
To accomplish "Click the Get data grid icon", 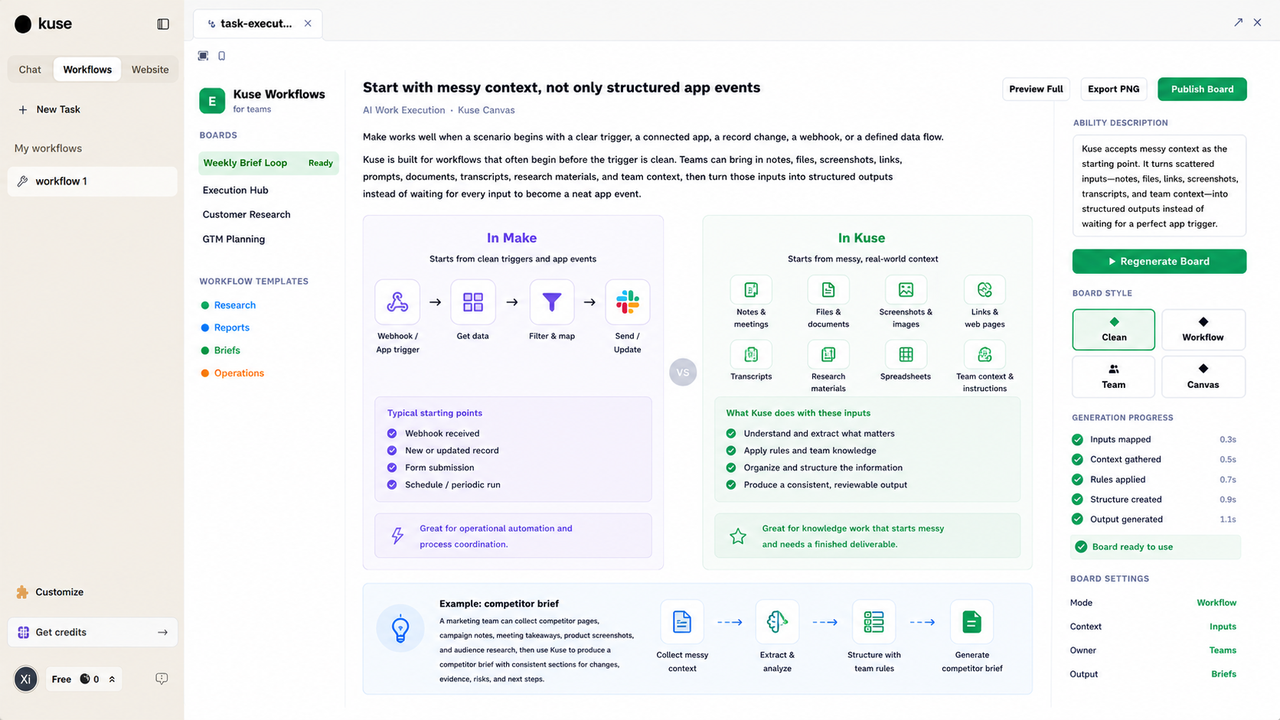I will pos(473,302).
